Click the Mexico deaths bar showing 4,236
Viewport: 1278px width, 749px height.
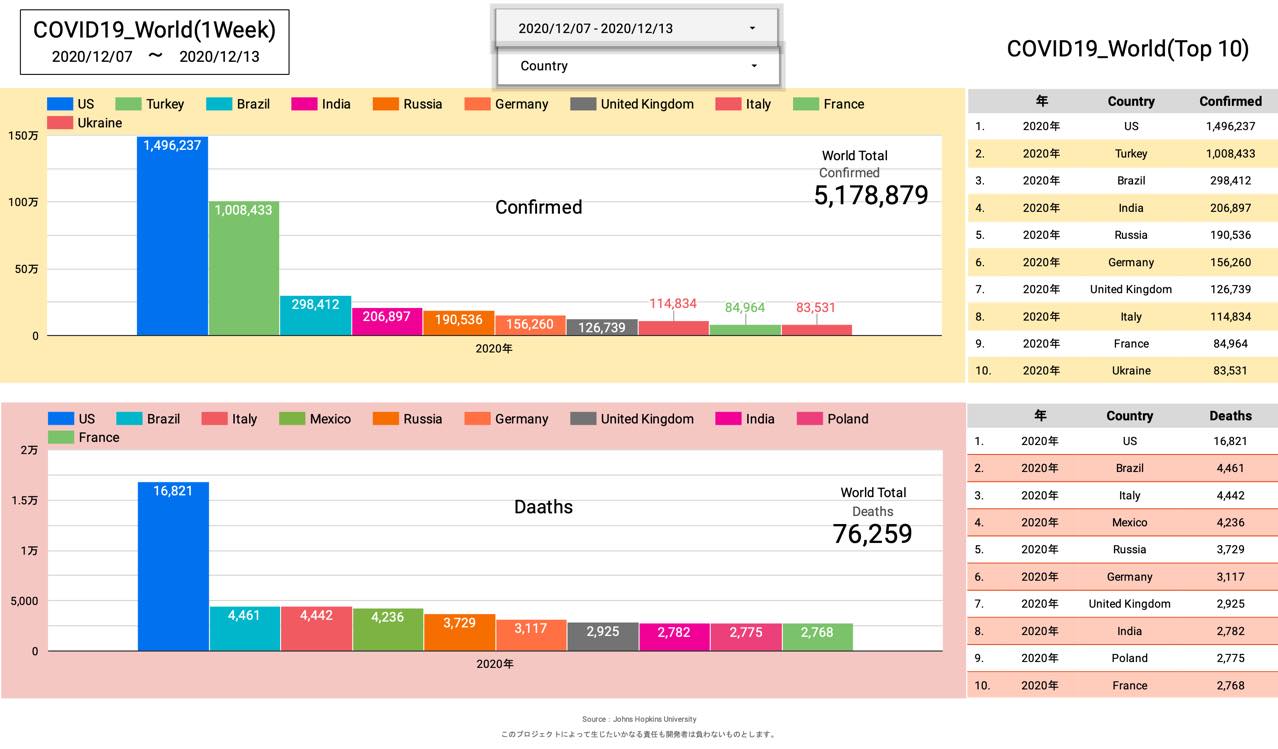pyautogui.click(x=388, y=631)
